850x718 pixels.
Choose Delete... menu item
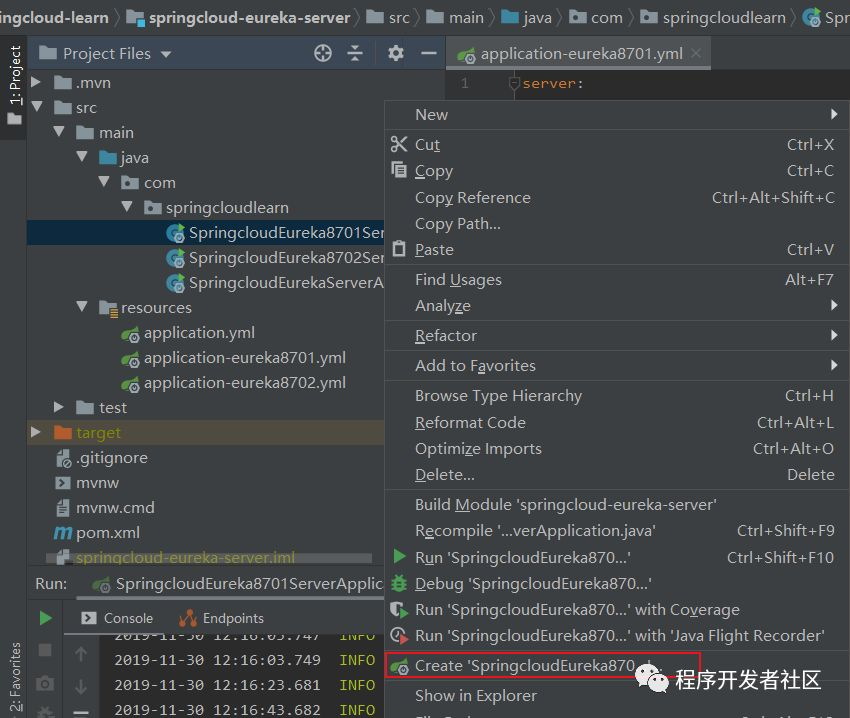coord(617,475)
